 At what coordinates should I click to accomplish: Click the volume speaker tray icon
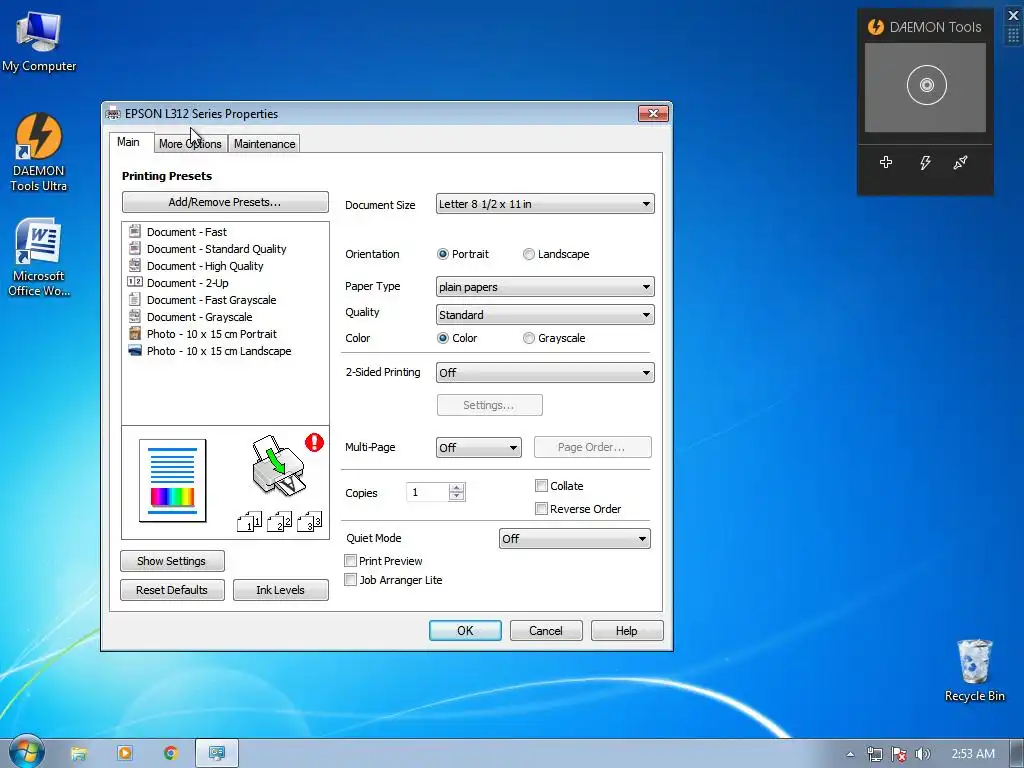[x=922, y=754]
